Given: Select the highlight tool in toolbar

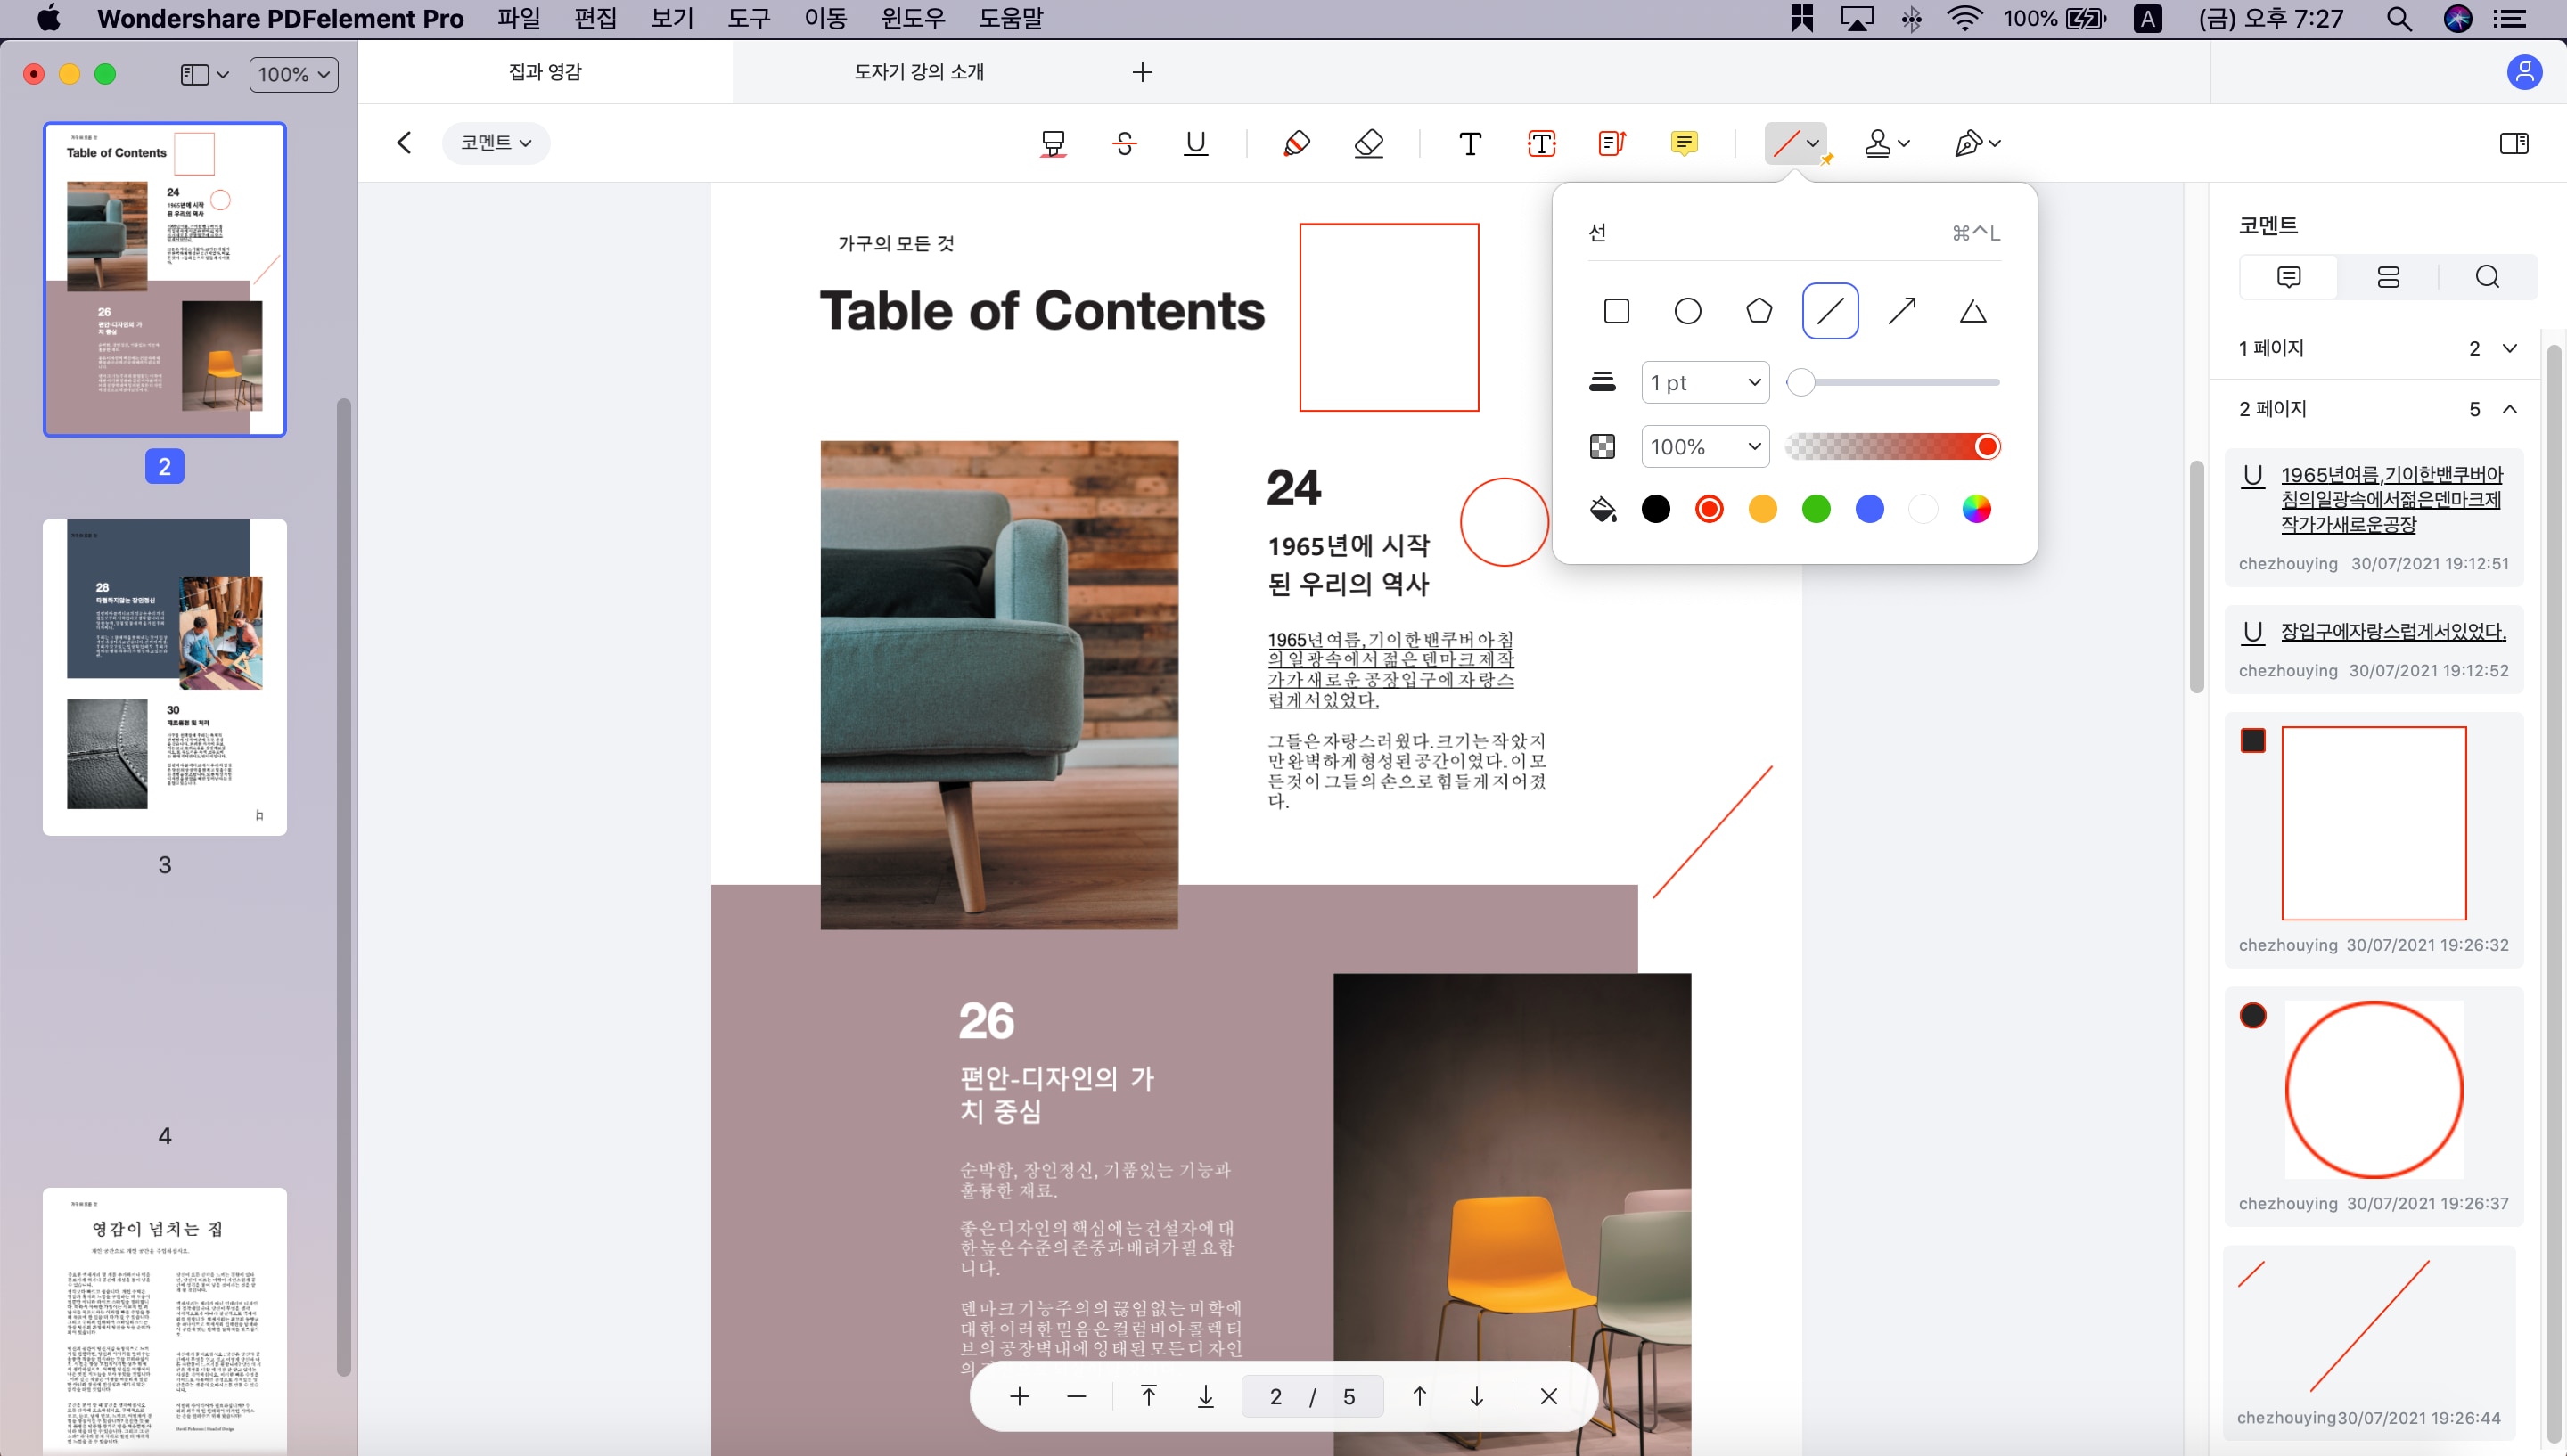Looking at the screenshot, I should [1053, 143].
